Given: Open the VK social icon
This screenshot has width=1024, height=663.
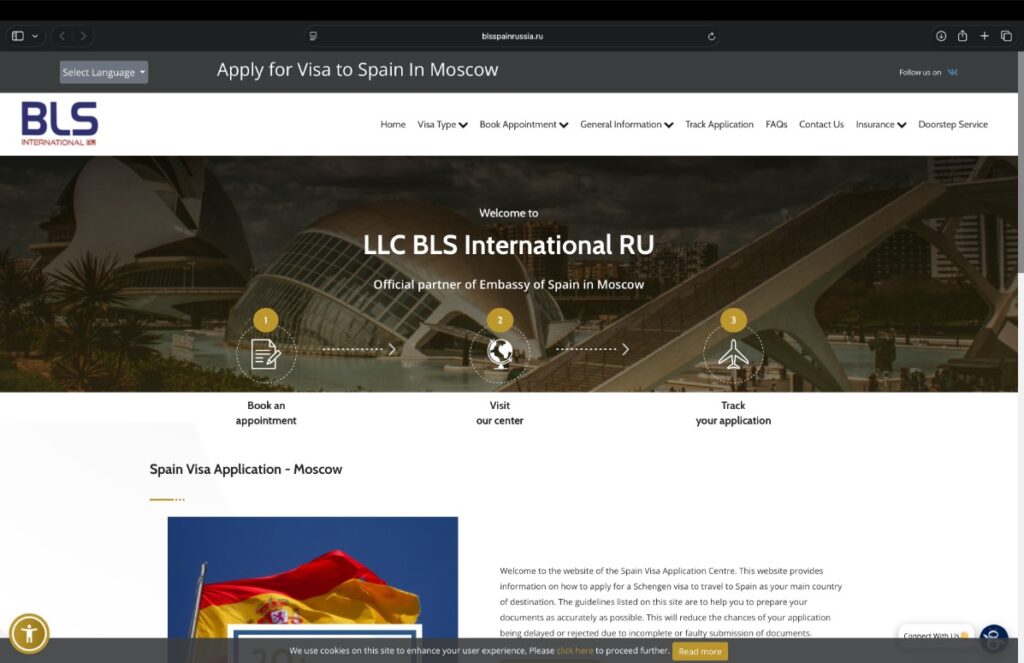Looking at the screenshot, I should click(x=953, y=72).
